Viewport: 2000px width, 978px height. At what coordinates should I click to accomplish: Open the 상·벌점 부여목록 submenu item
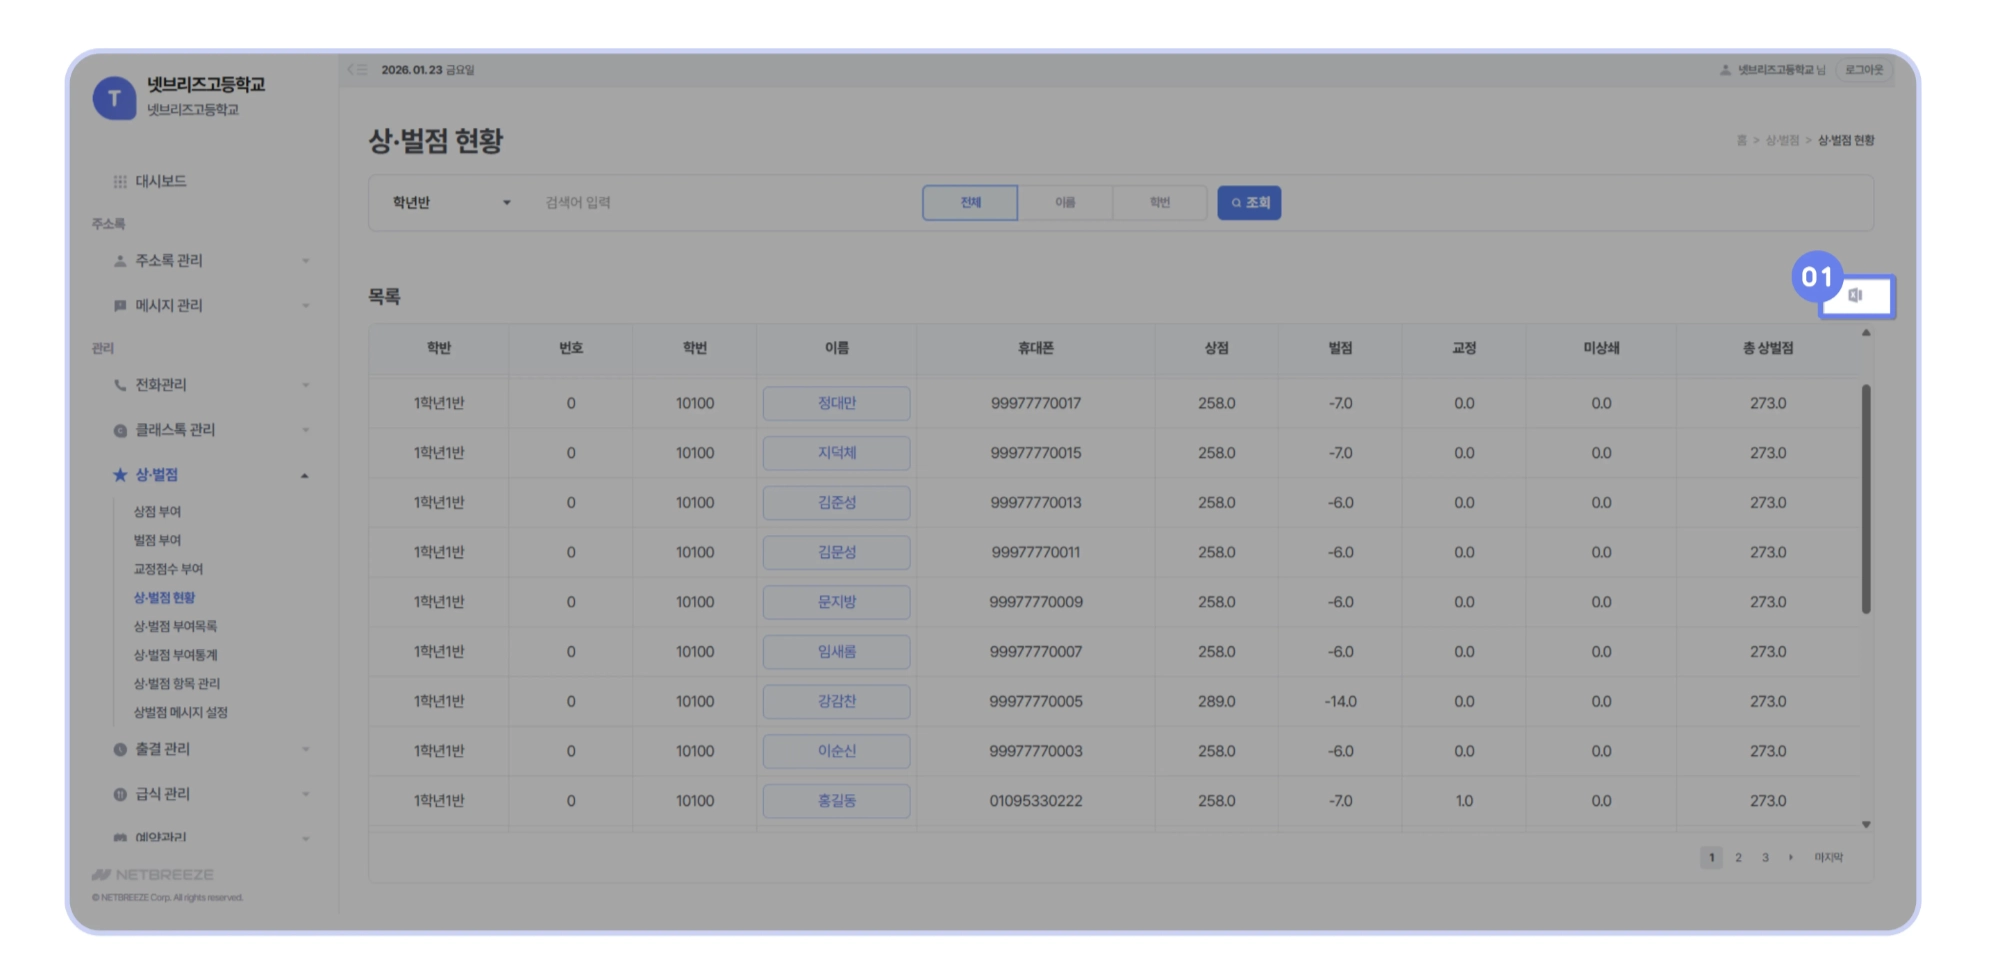175,627
